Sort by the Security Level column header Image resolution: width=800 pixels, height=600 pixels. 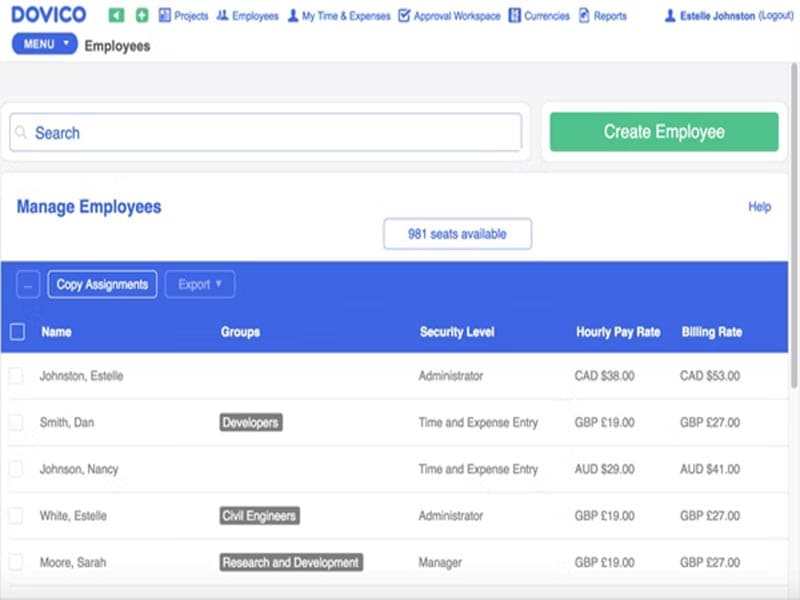coord(456,332)
